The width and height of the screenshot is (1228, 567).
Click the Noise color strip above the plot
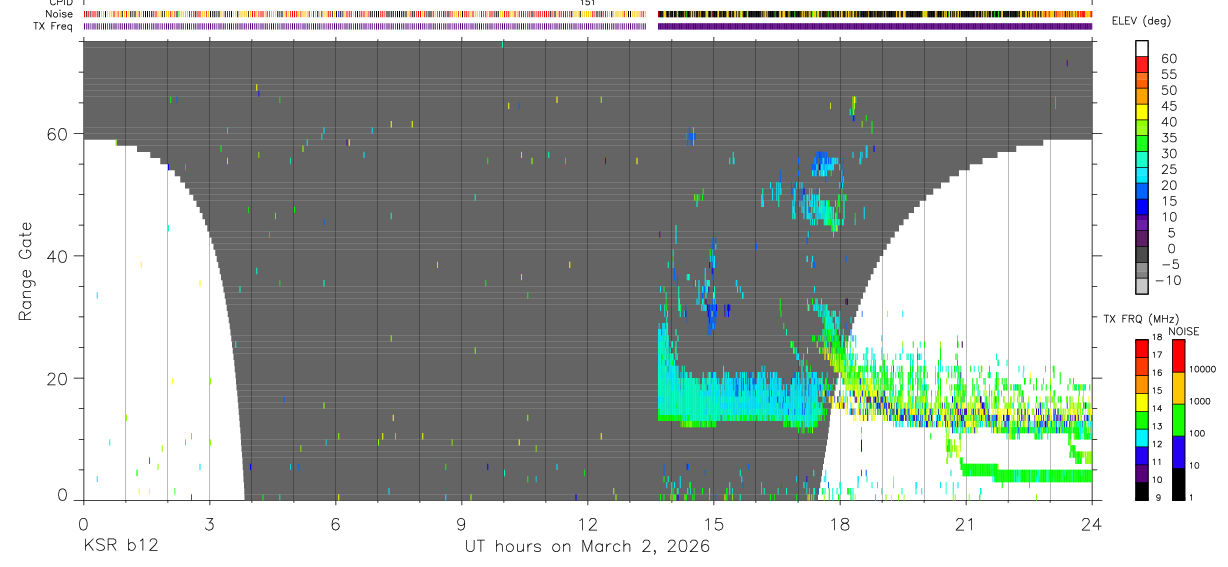pyautogui.click(x=588, y=14)
